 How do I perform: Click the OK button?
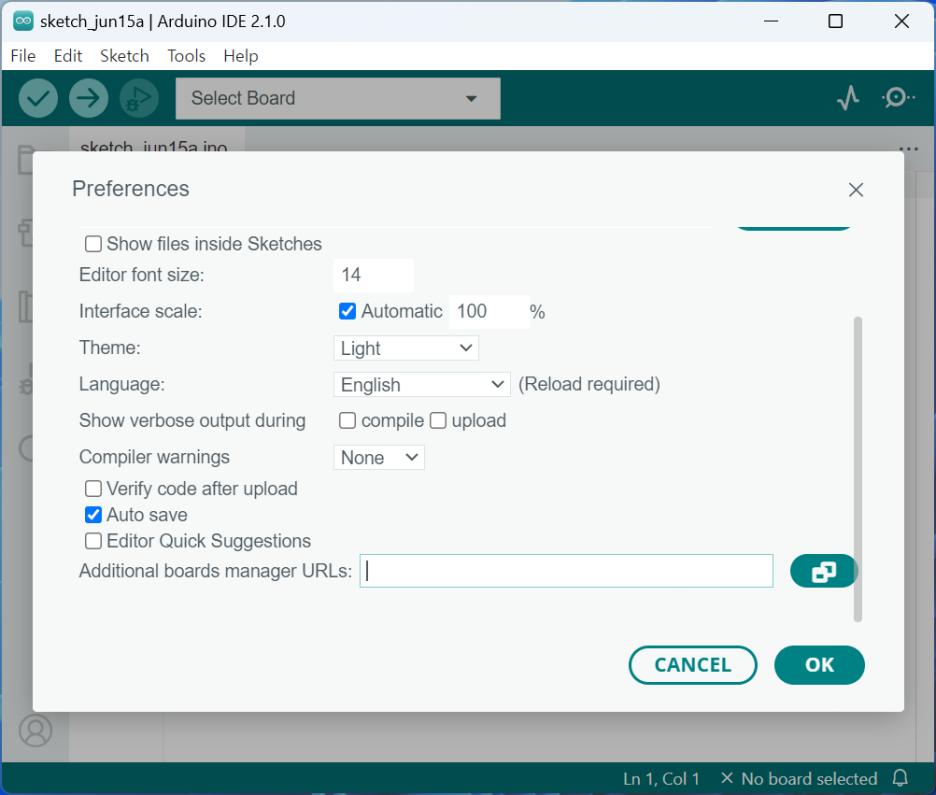[819, 665]
